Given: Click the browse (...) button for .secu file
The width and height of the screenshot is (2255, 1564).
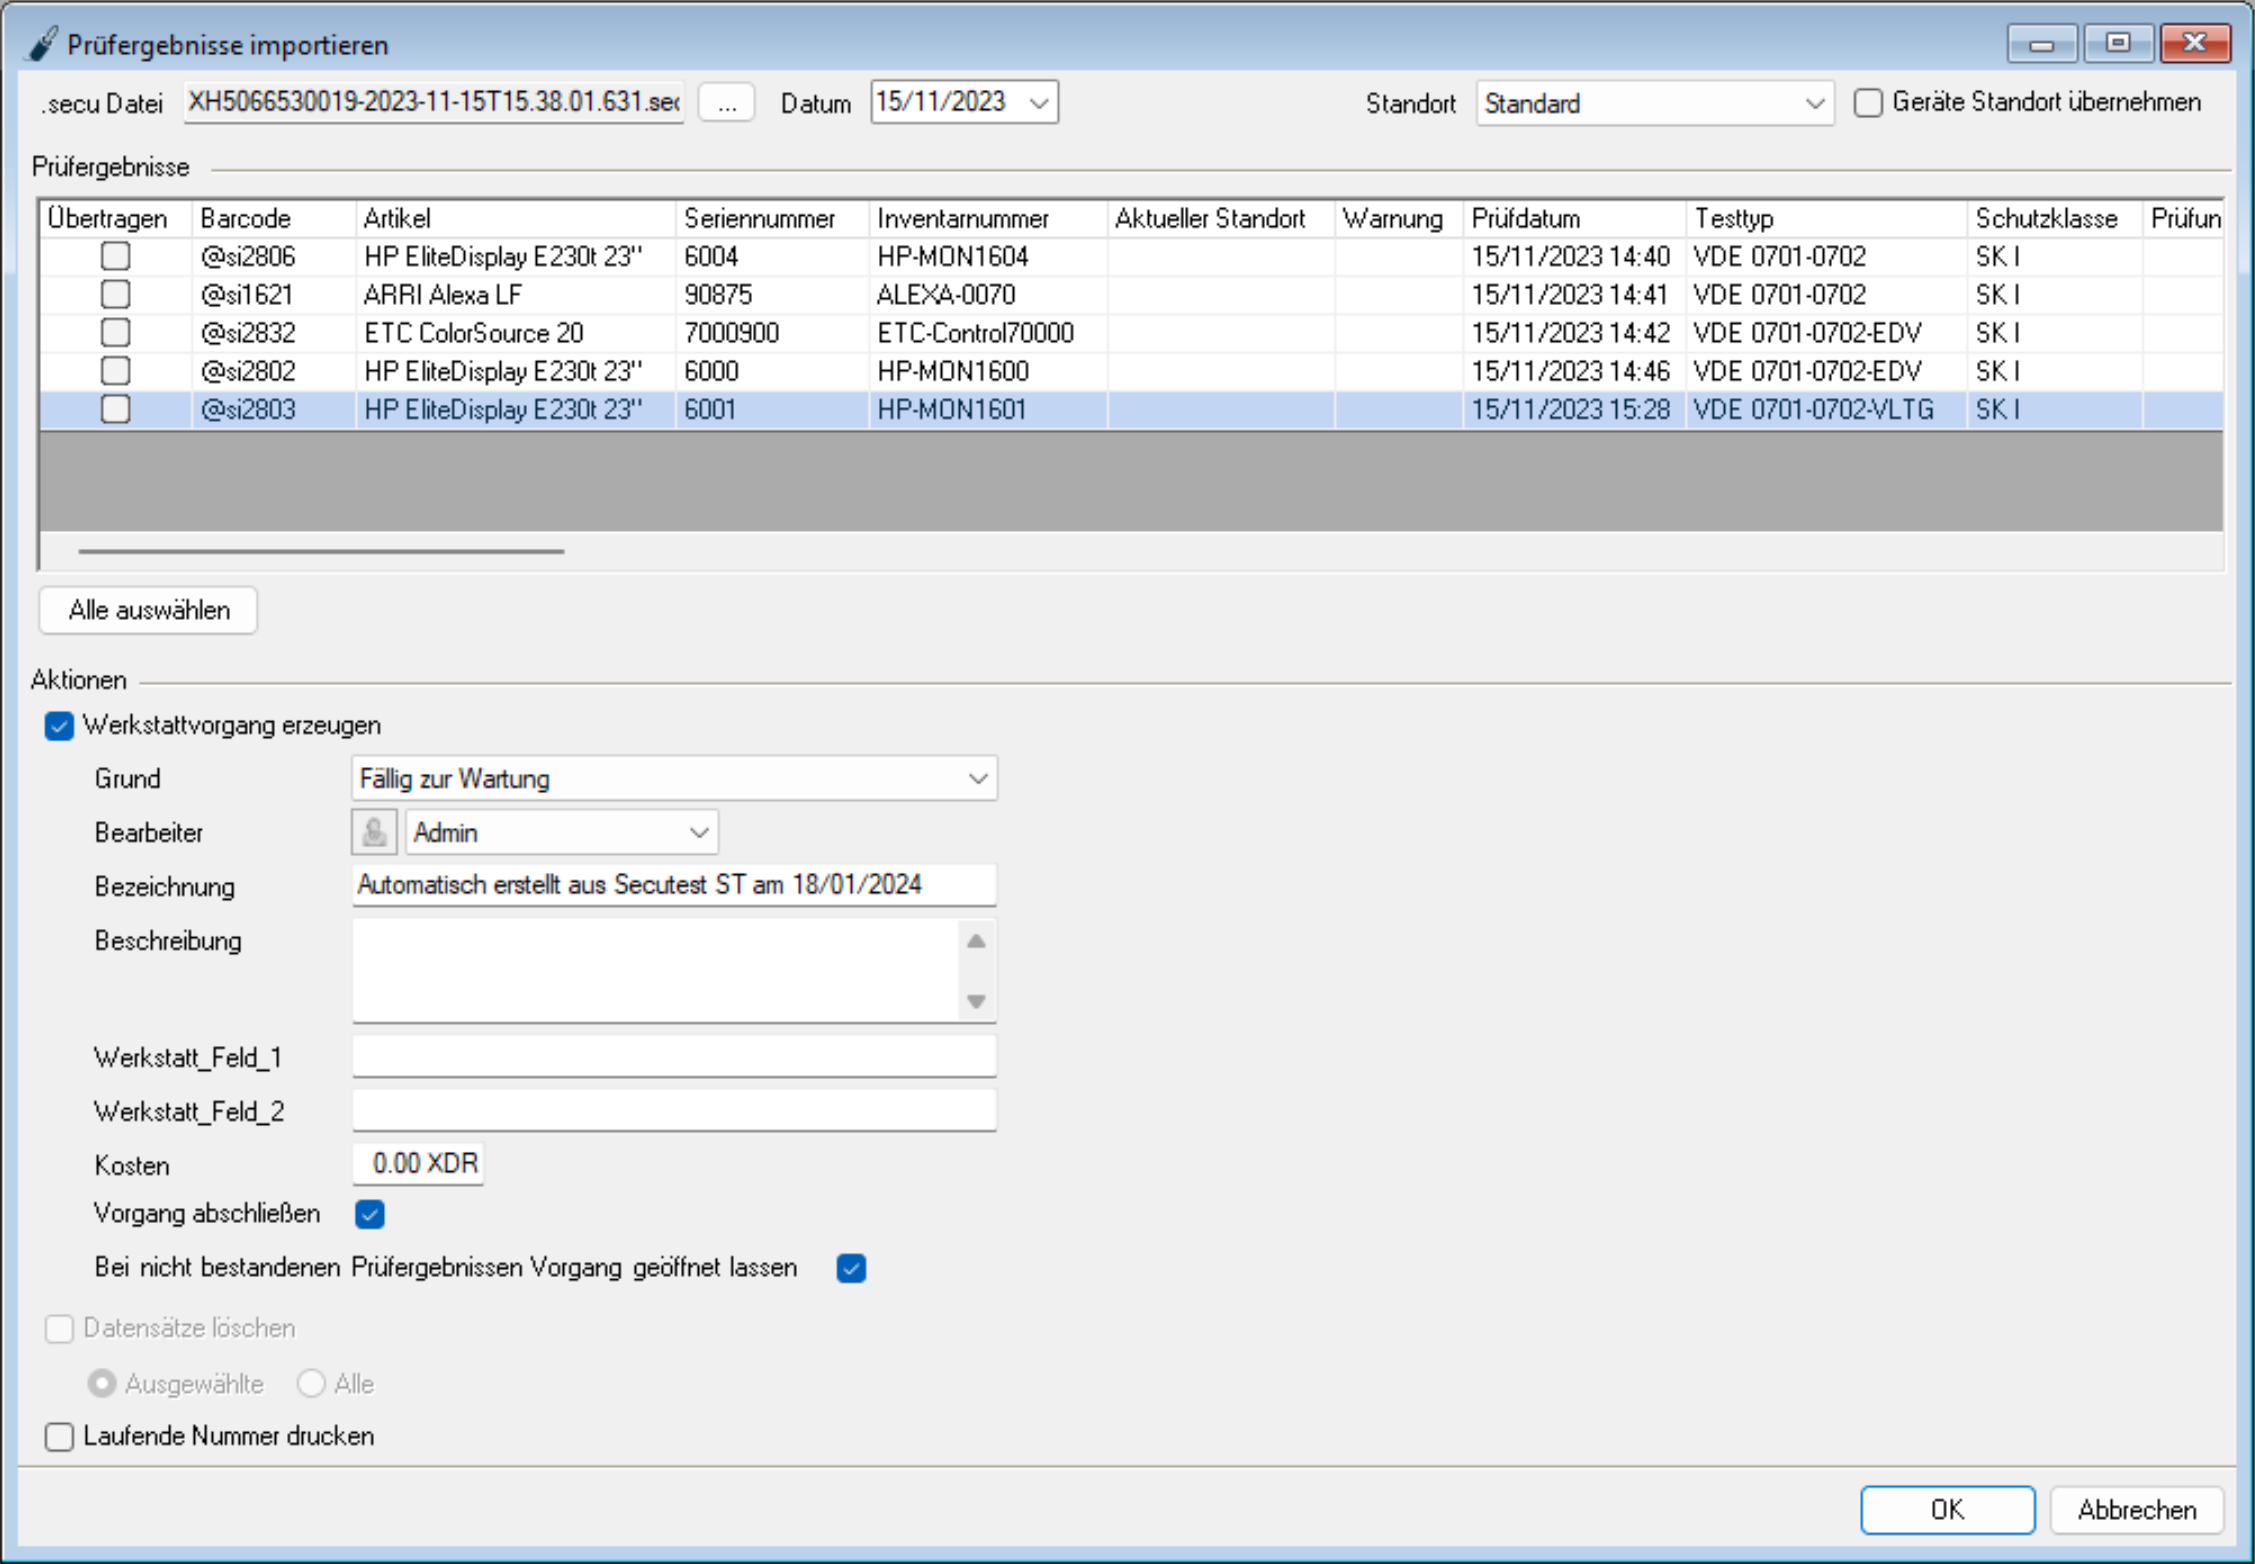Looking at the screenshot, I should pyautogui.click(x=726, y=103).
